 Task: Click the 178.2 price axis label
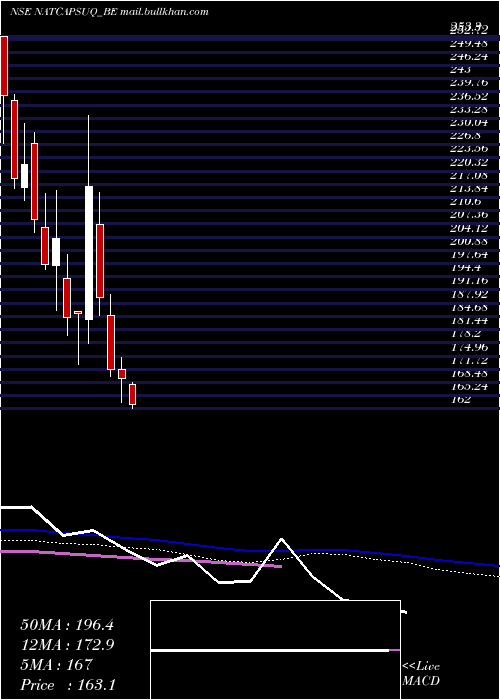tap(465, 333)
